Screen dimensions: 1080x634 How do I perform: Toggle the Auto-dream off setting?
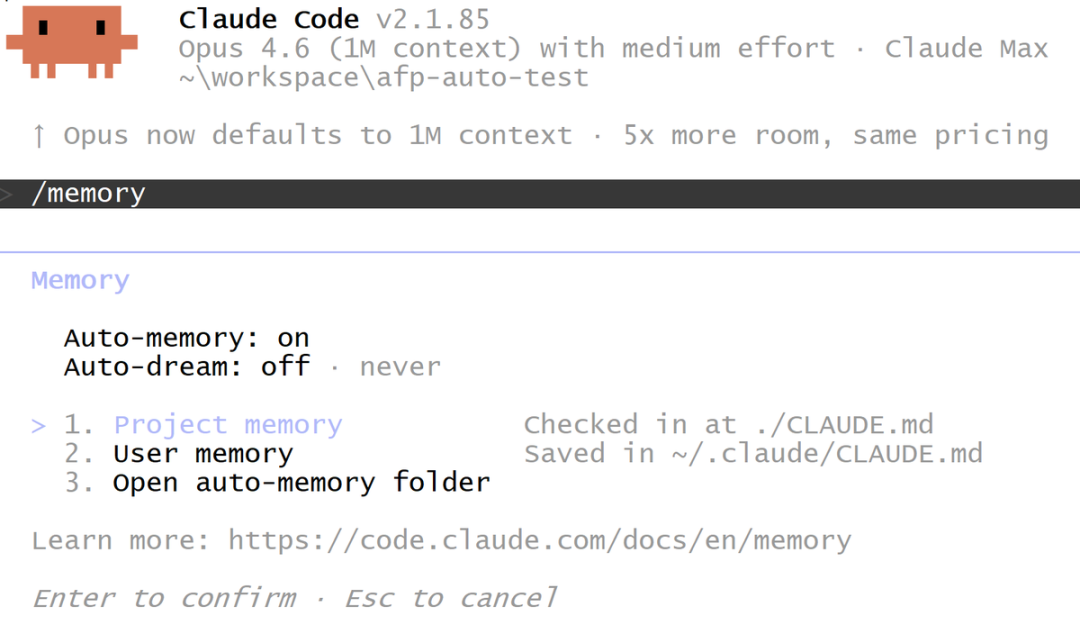pos(187,367)
